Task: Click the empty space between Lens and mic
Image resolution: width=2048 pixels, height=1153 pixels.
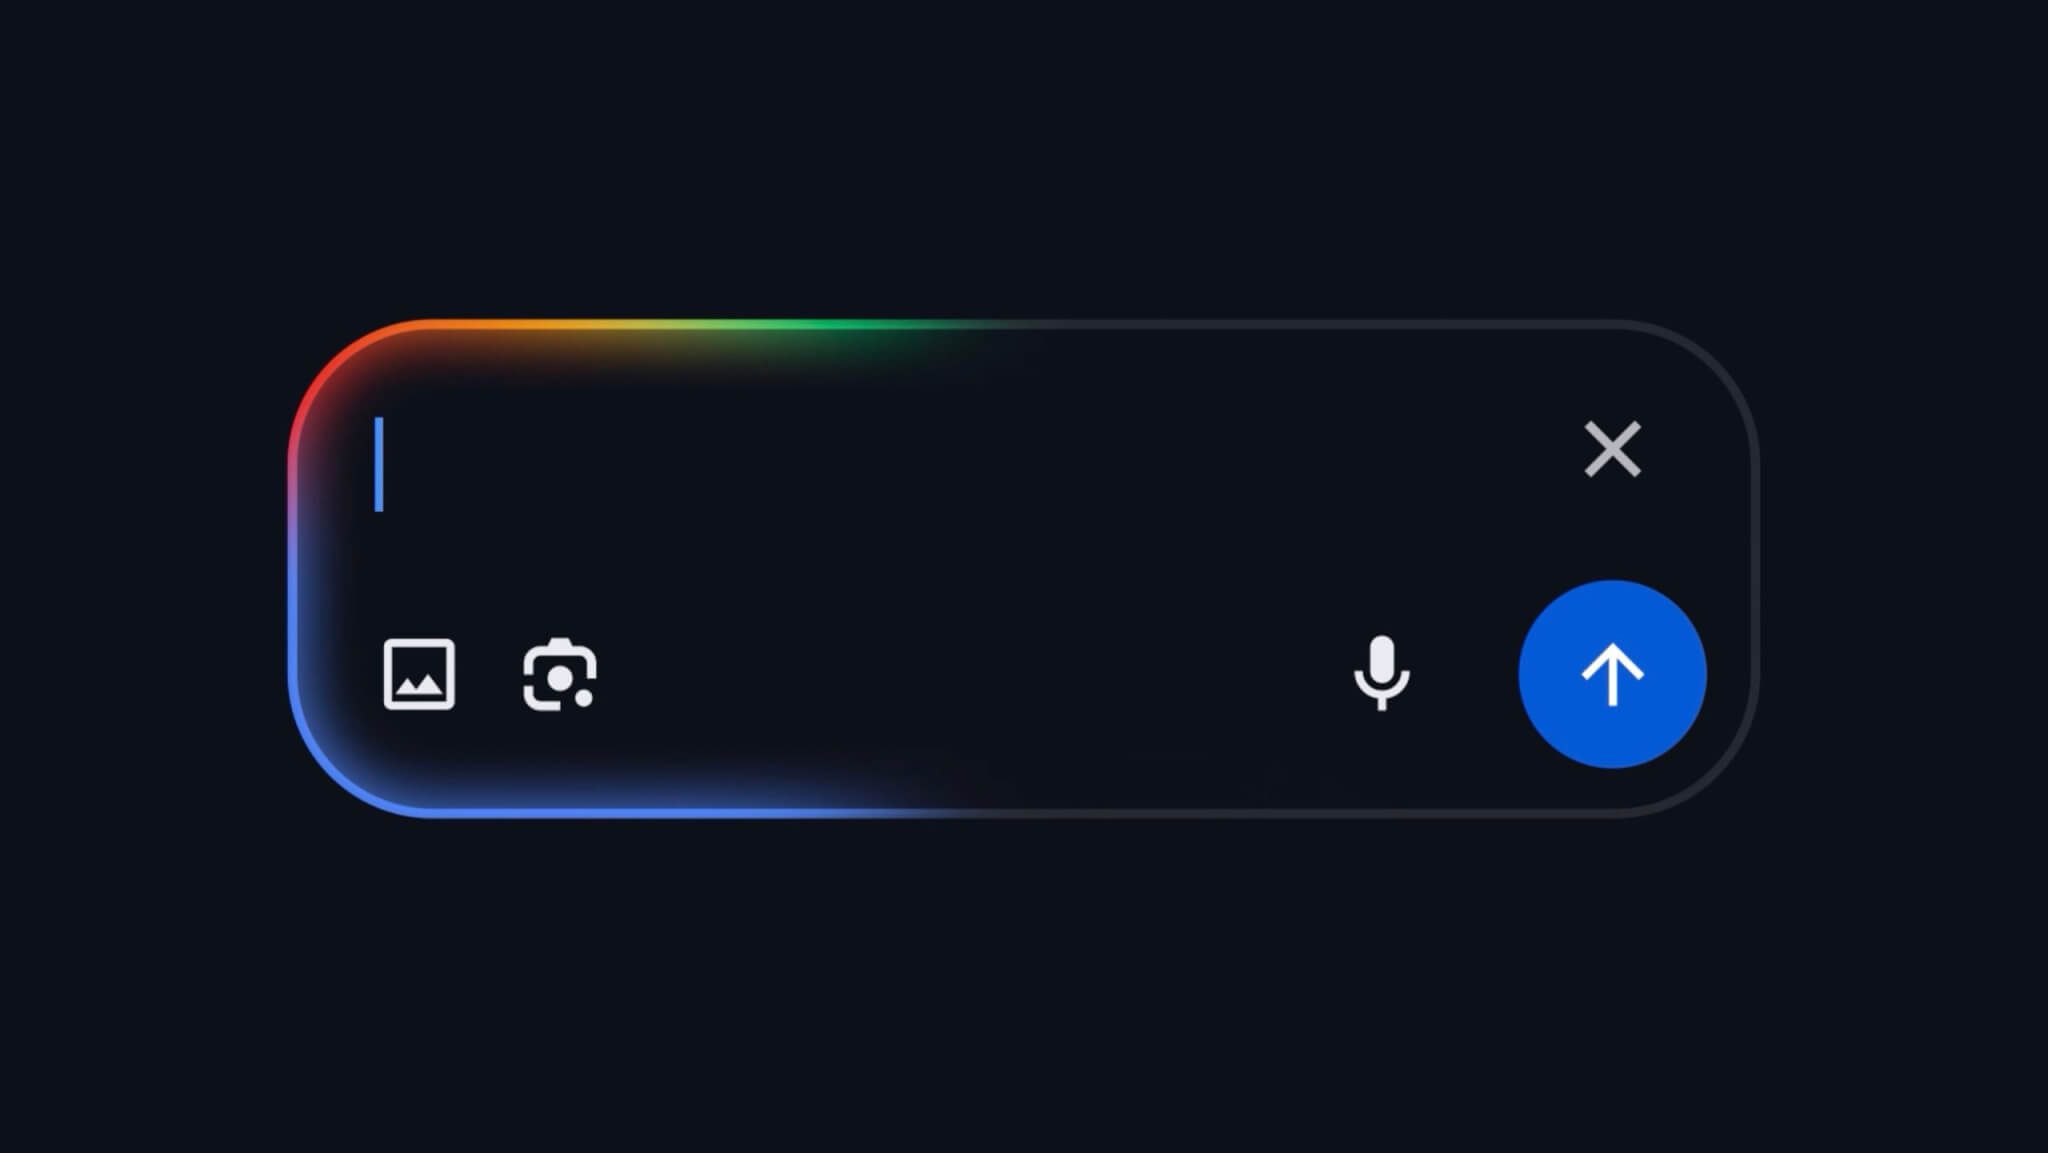Action: pos(975,674)
